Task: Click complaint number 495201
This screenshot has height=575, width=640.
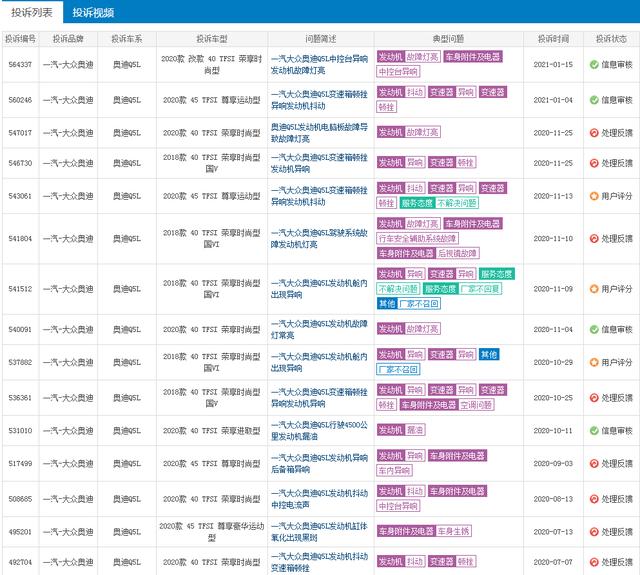Action: coord(20,532)
